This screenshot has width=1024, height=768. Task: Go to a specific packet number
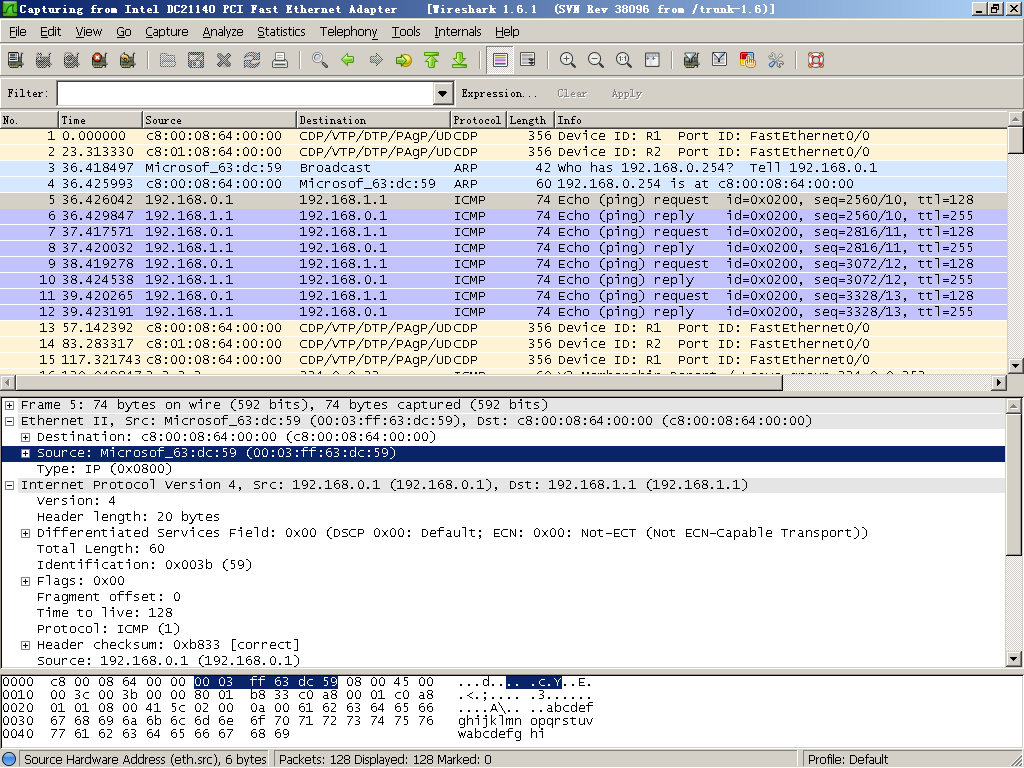(x=404, y=61)
